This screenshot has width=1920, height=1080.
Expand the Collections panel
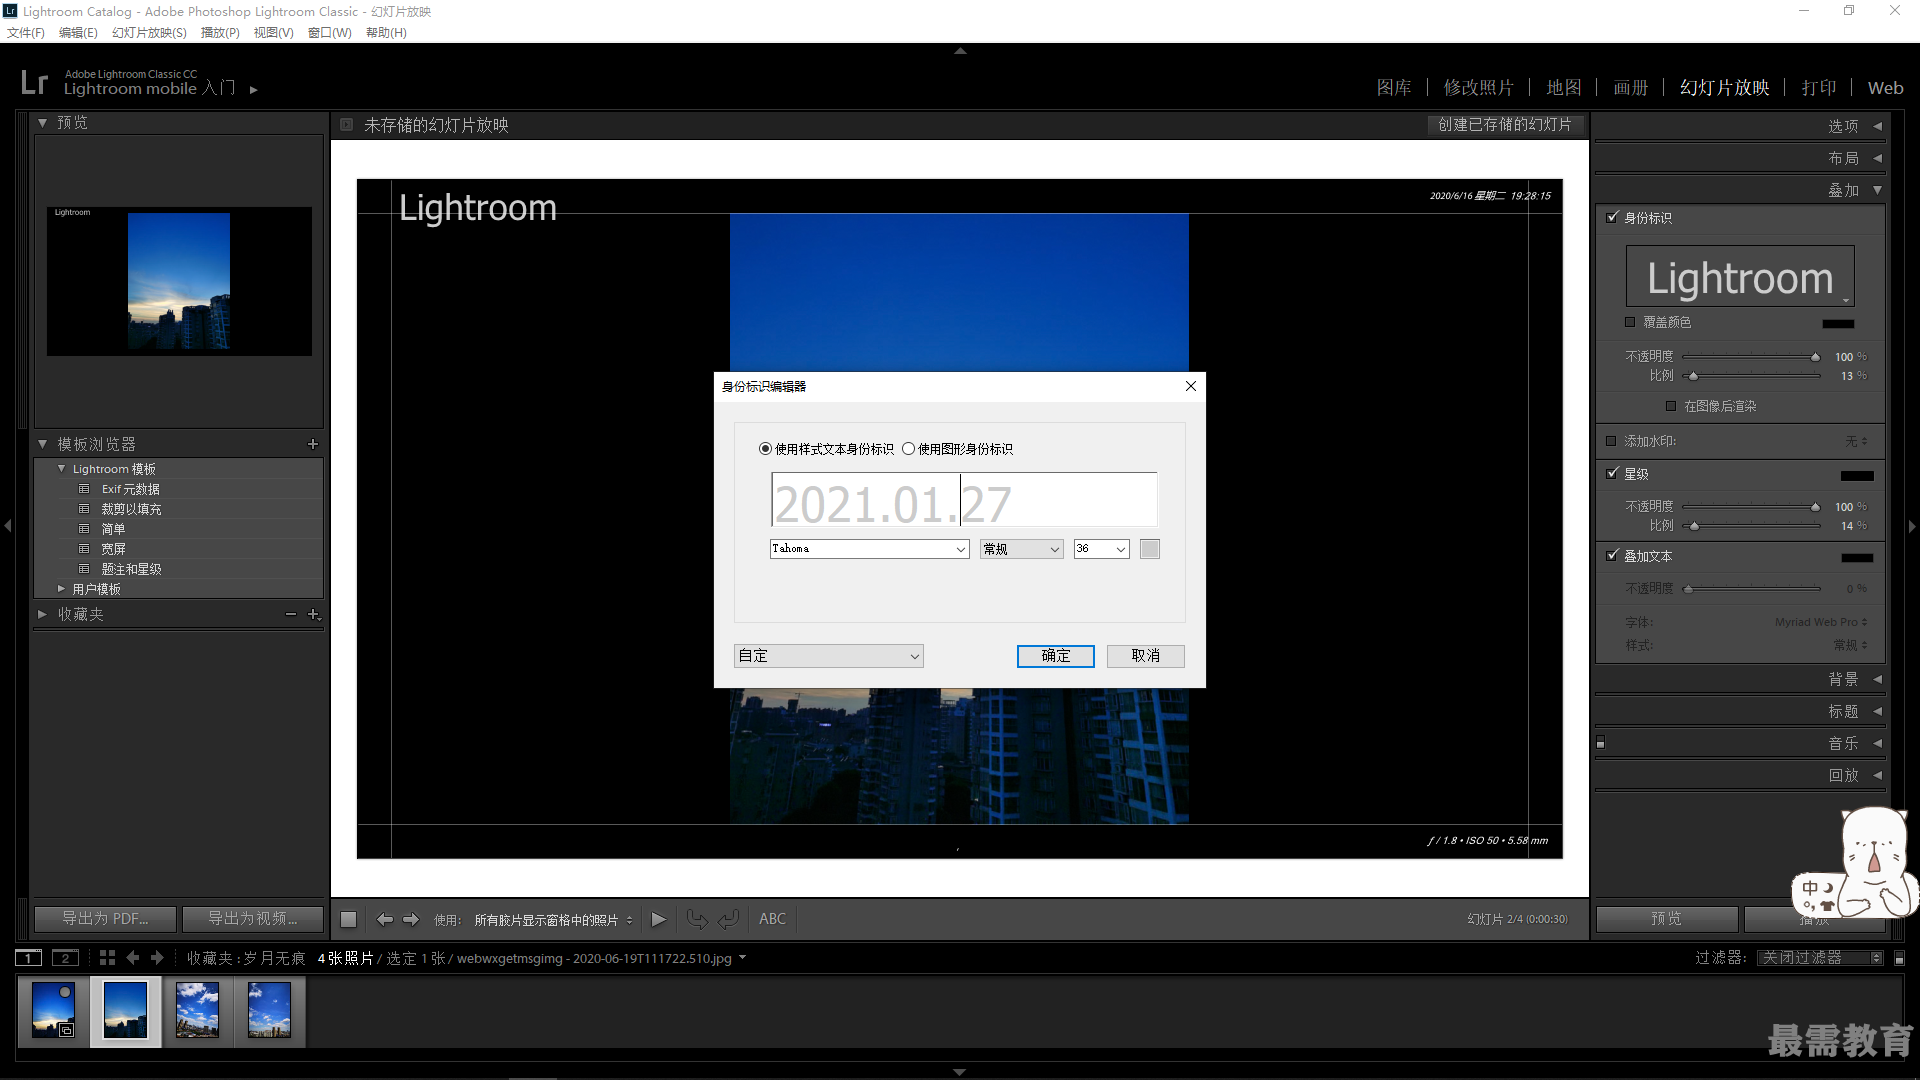point(42,614)
